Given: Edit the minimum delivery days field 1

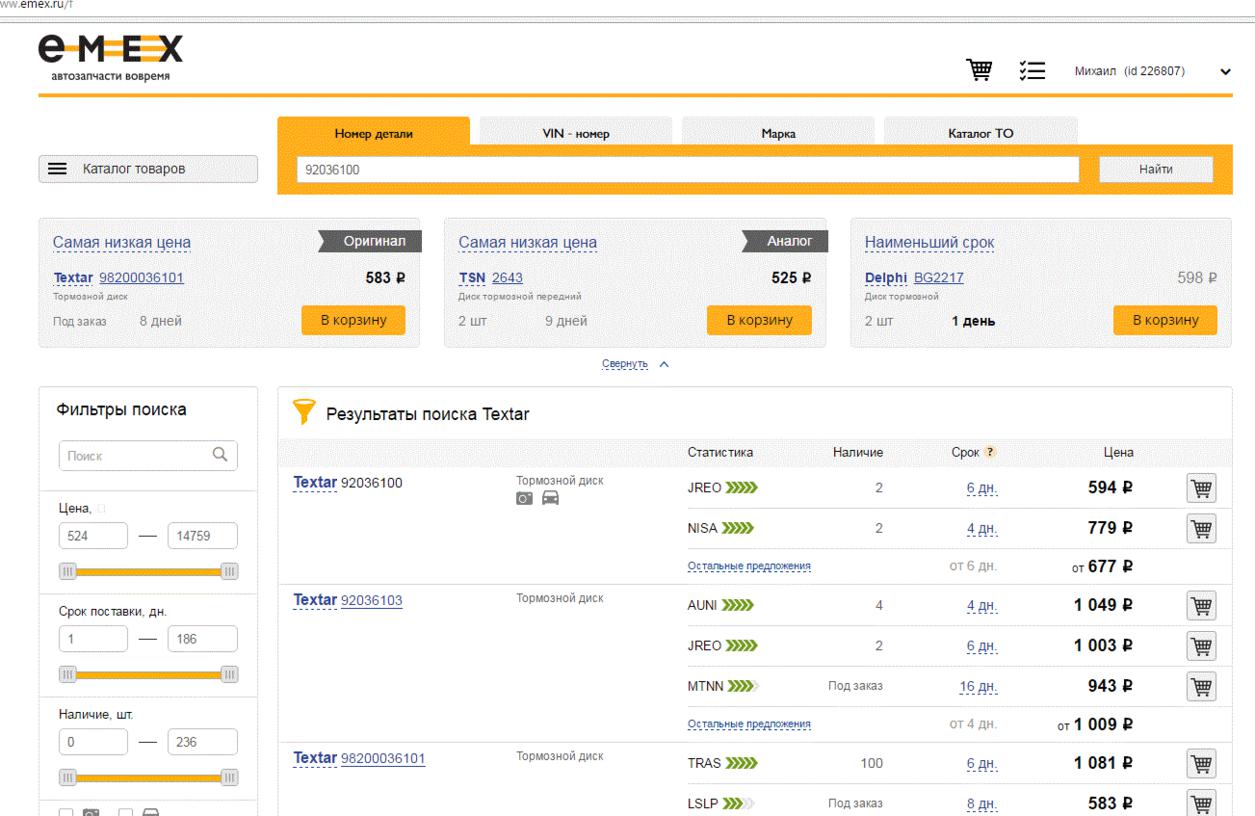Looking at the screenshot, I should [x=94, y=639].
